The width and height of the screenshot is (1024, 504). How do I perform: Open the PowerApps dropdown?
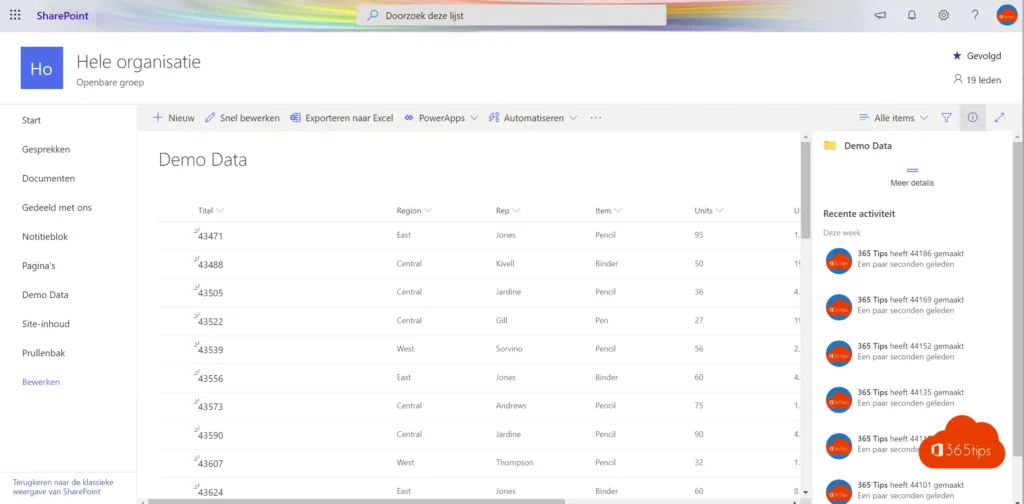(x=441, y=118)
